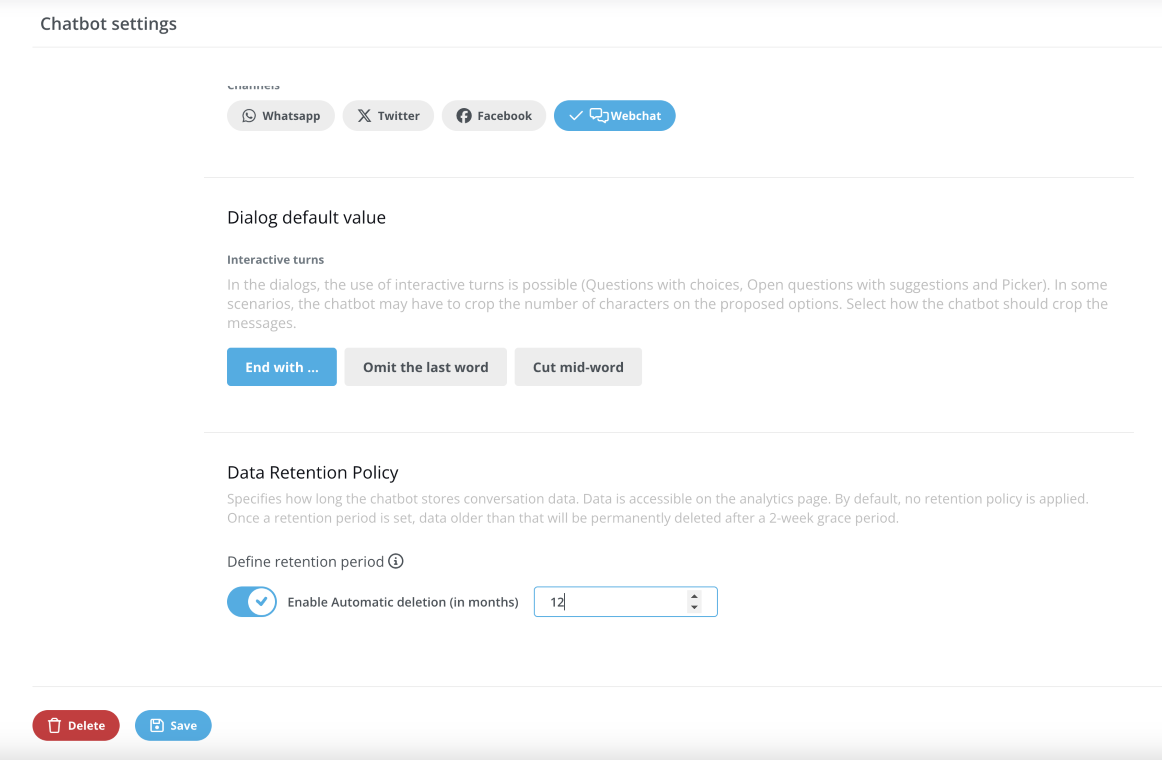Click the 'Data Retention Policy' heading
Viewport: 1162px width, 760px height.
313,473
